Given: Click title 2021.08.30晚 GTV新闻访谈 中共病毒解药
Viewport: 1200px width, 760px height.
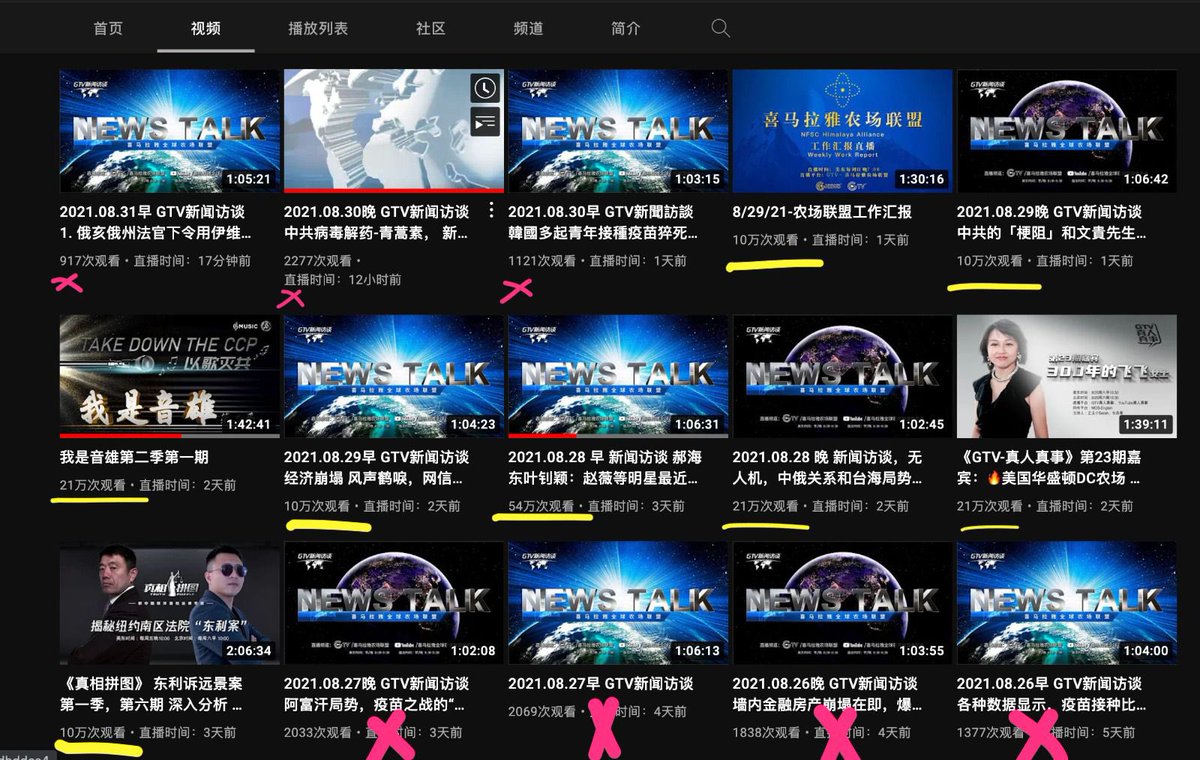Looking at the screenshot, I should (376, 222).
